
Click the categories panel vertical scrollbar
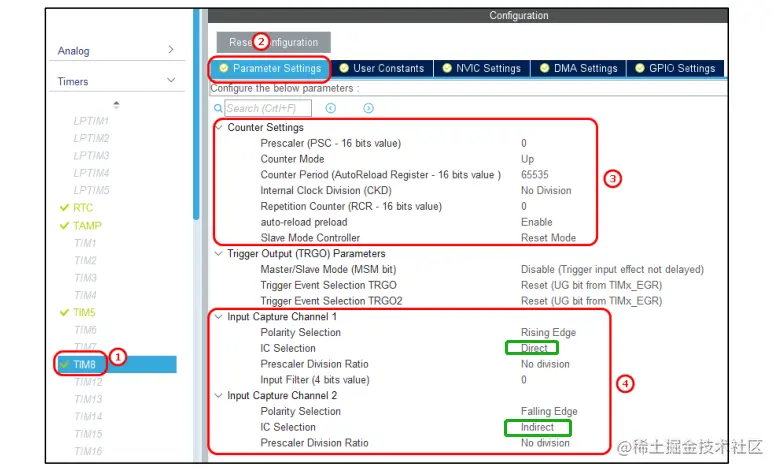(196, 114)
